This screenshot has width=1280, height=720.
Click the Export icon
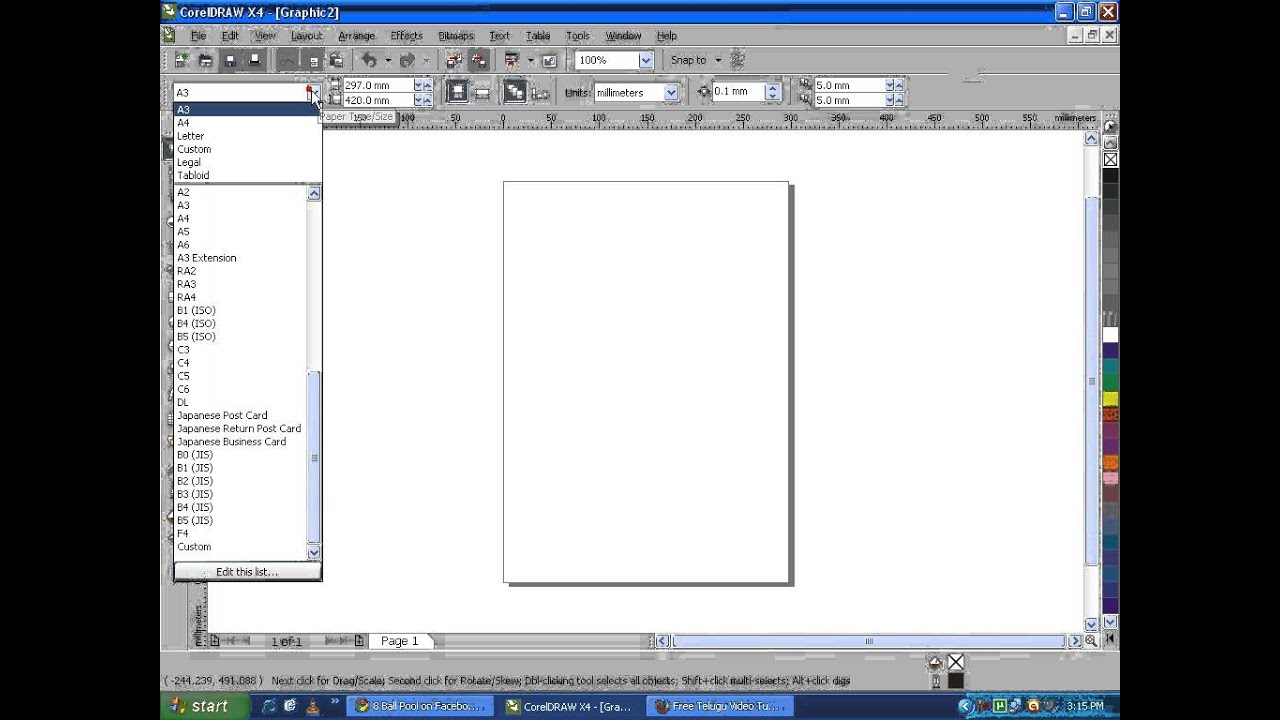tap(479, 60)
